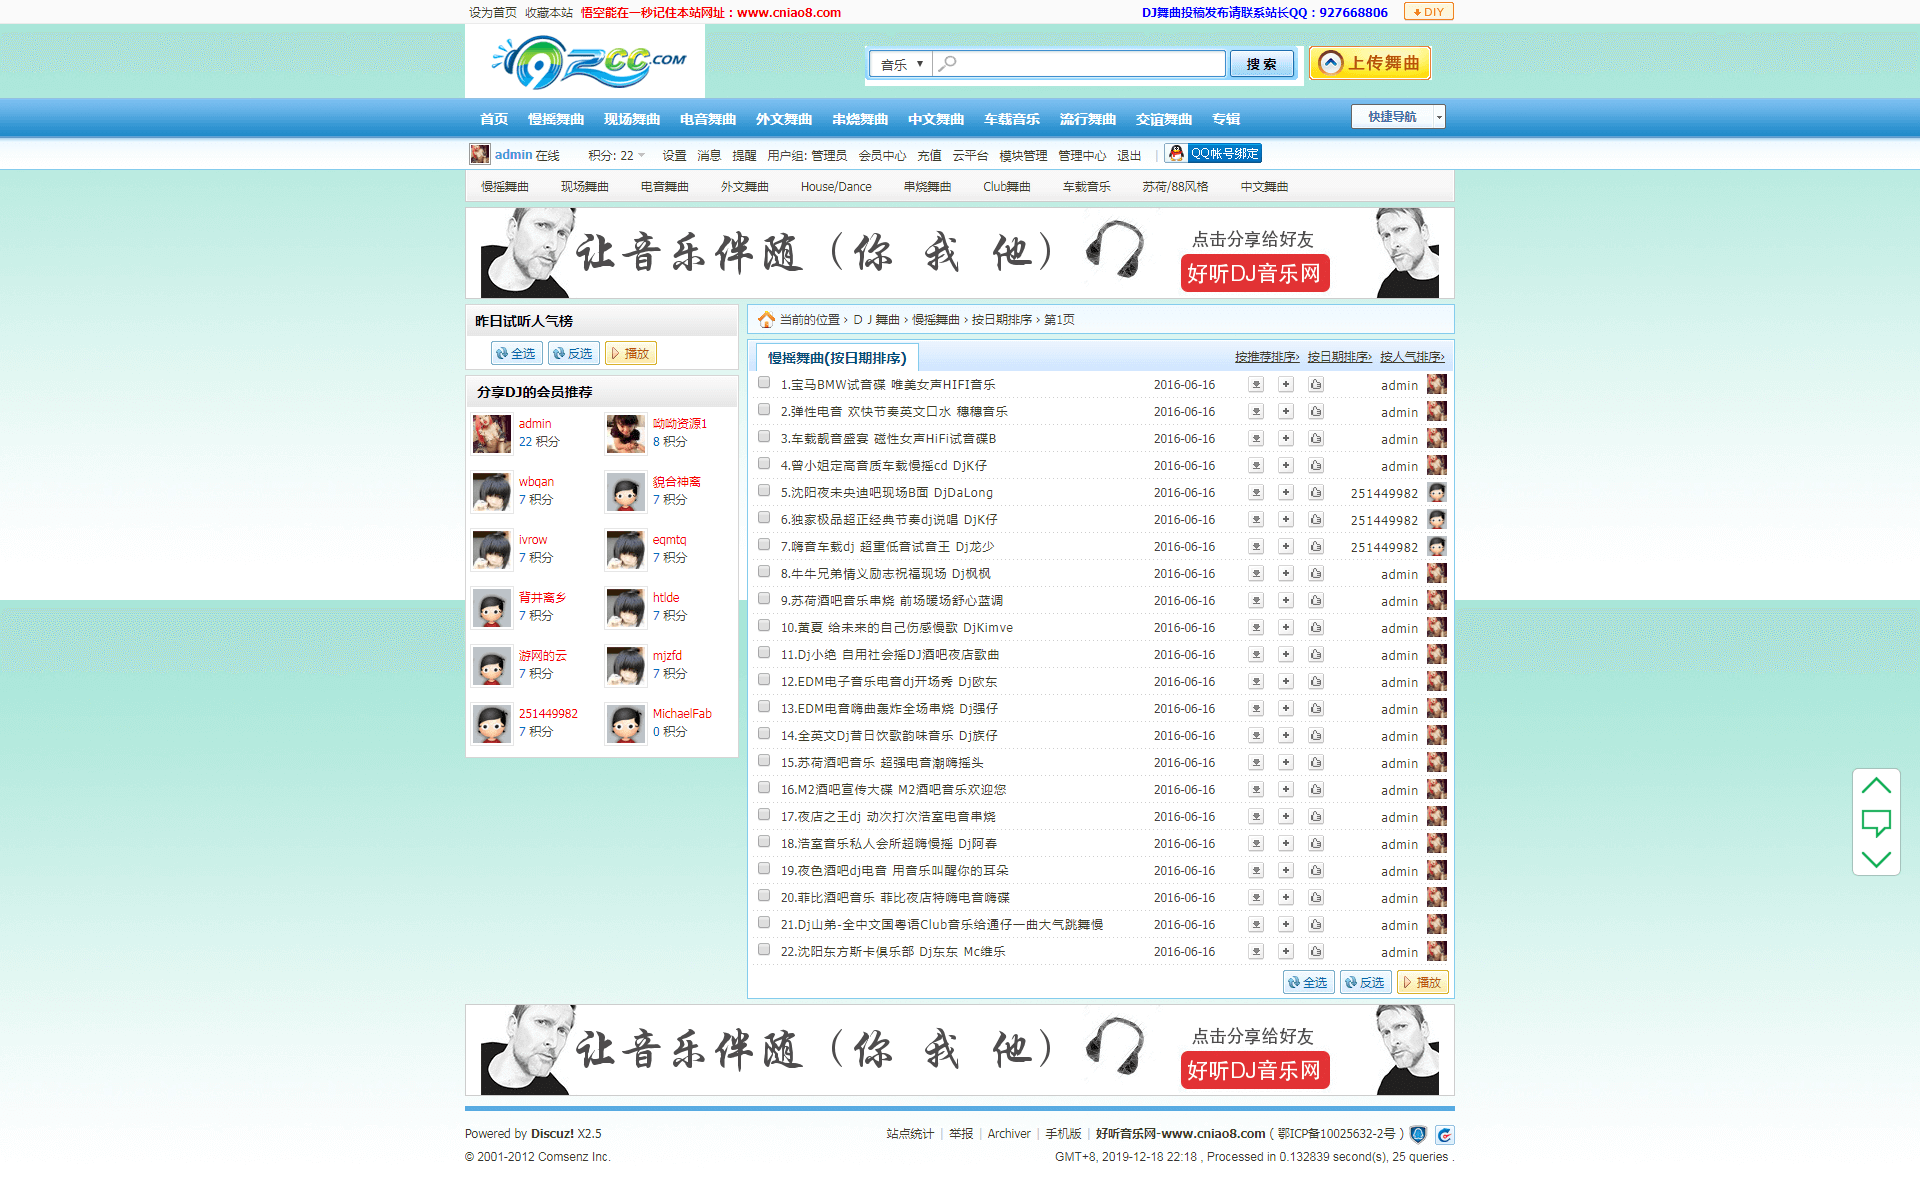Select House/Dance in the sub-navigation bar
This screenshot has height=1183, width=1920.
coord(835,187)
